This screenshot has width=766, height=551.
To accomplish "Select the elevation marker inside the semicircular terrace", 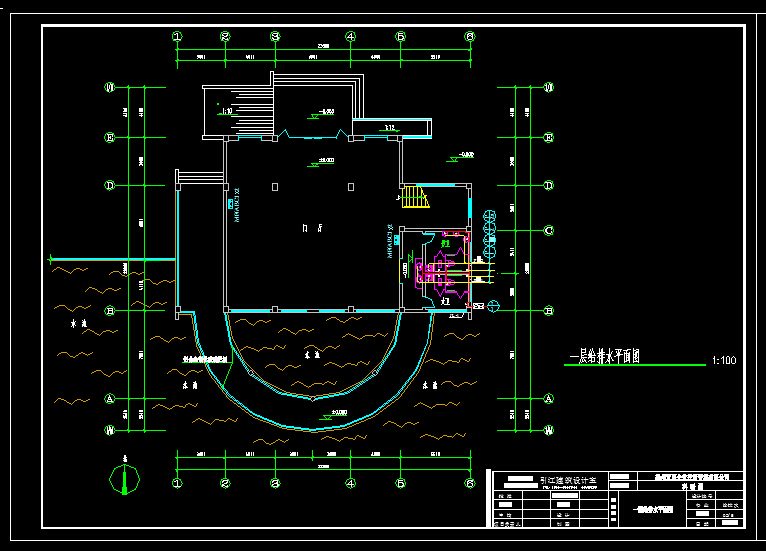I will tap(334, 415).
